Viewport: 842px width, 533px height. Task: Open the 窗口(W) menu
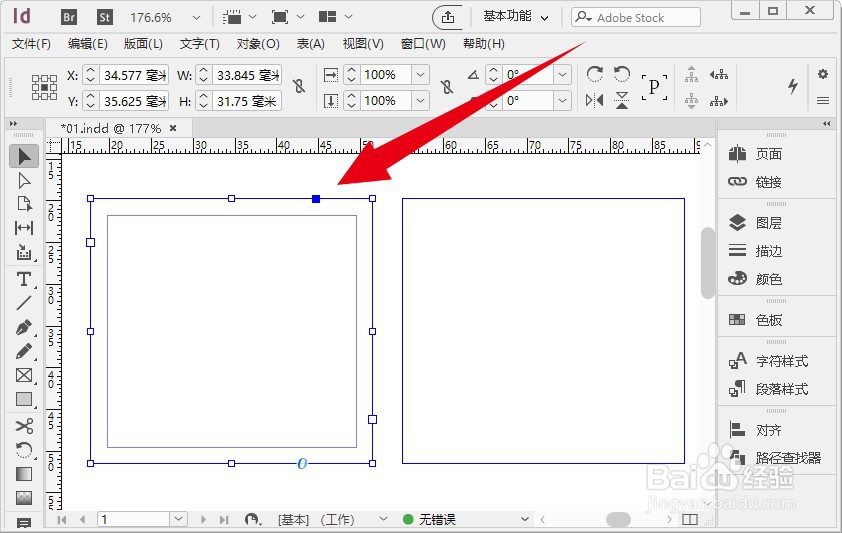pyautogui.click(x=423, y=43)
